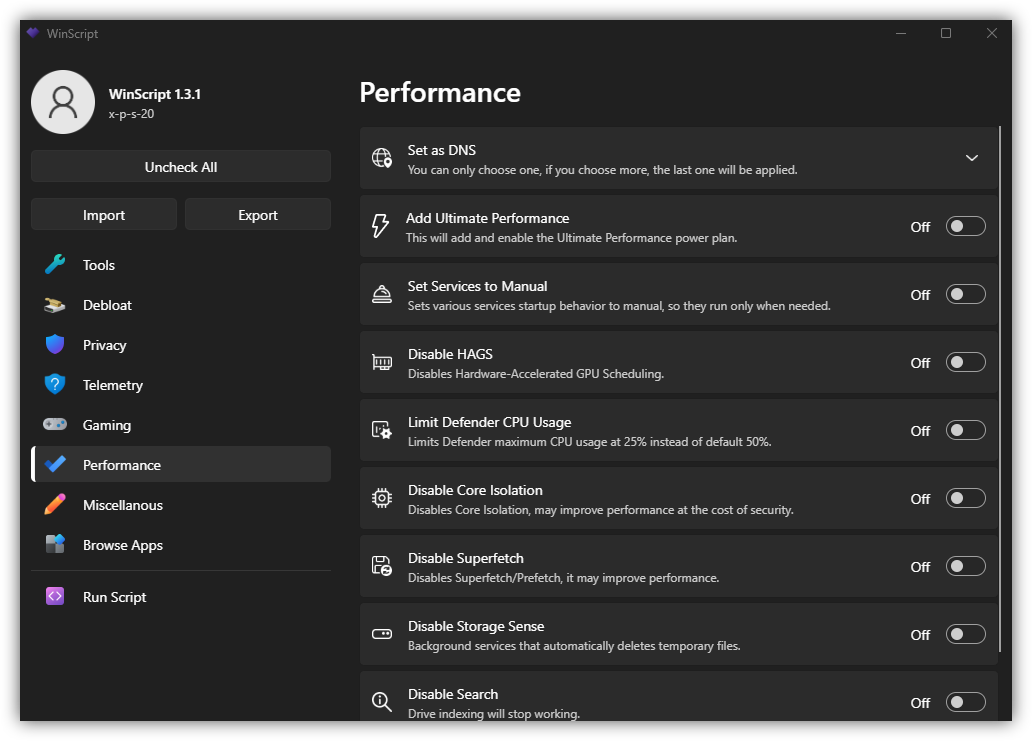Click the Gaming controller icon
Viewport: 1032px width, 741px height.
tap(55, 424)
